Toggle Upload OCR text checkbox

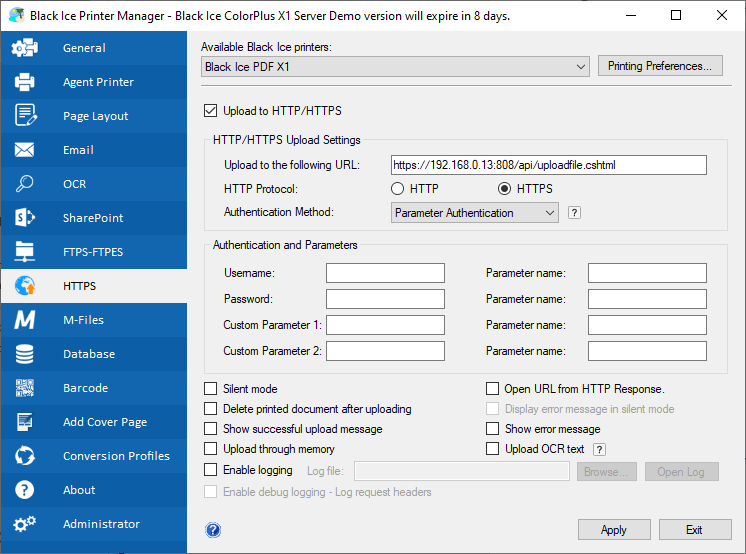[x=492, y=449]
